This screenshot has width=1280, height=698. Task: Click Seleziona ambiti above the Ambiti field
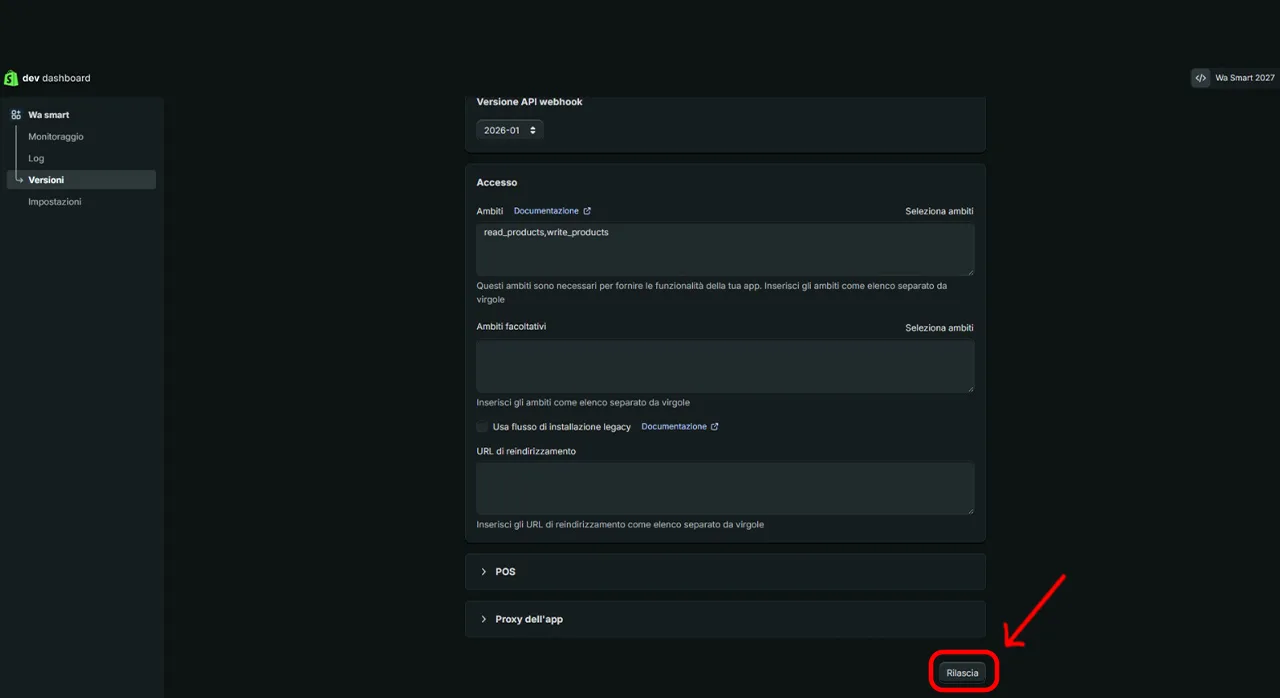coord(939,211)
